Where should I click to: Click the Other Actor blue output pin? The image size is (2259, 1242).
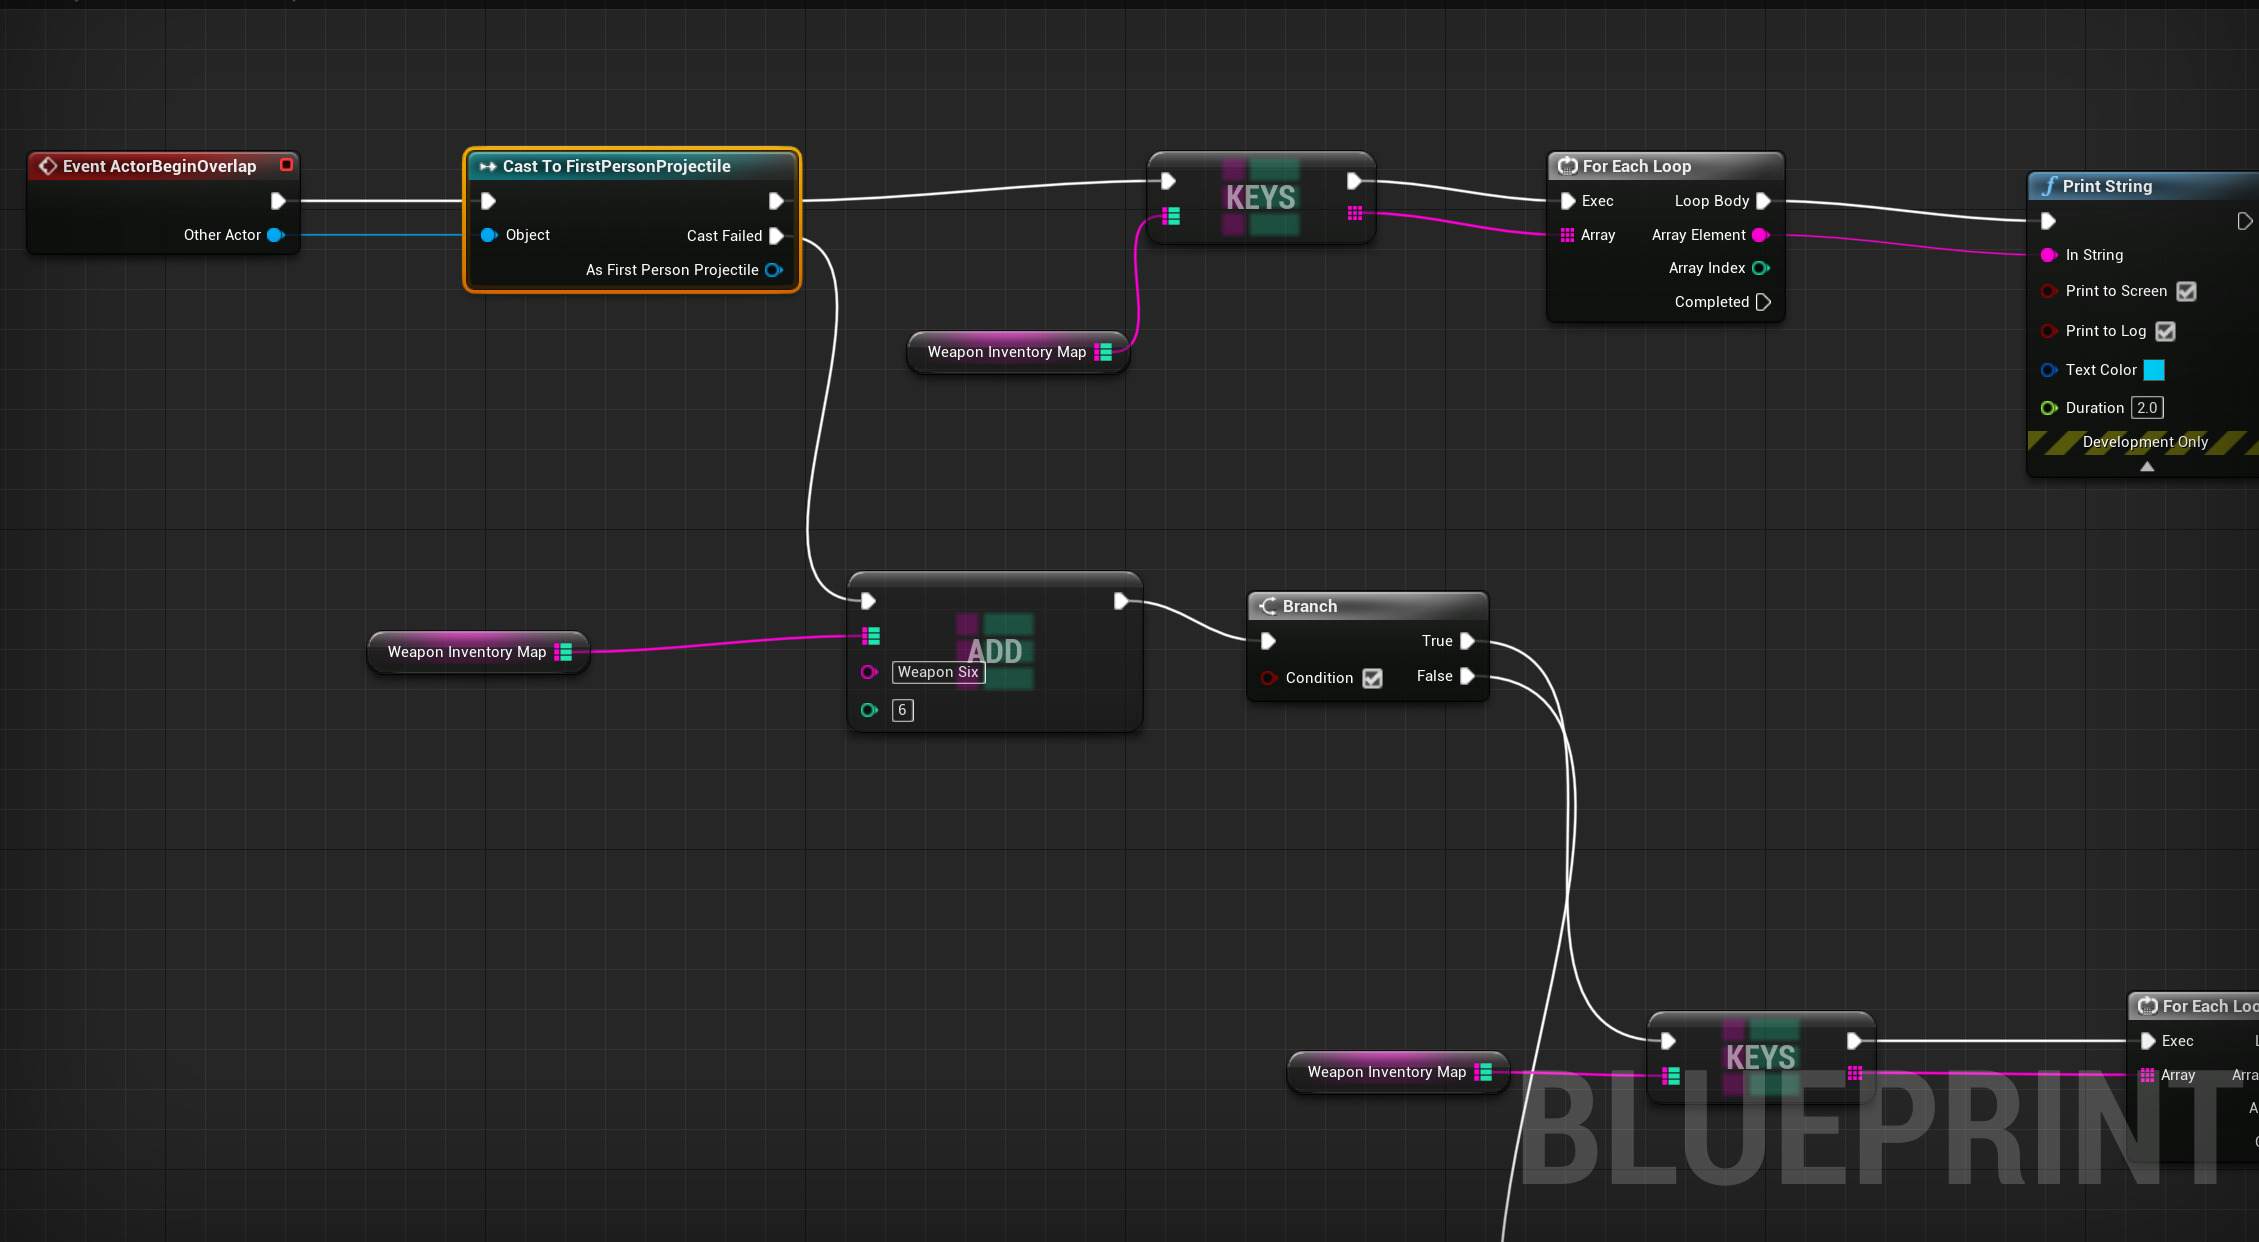[275, 235]
